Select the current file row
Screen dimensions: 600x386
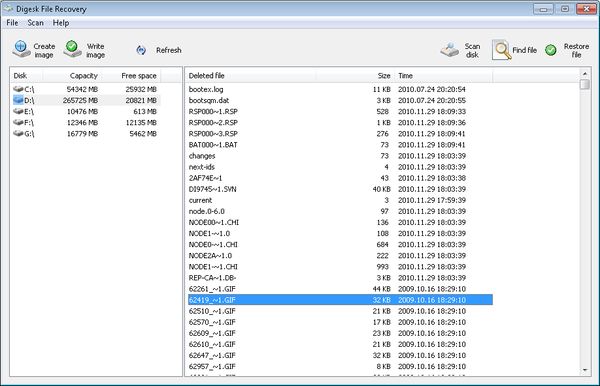coord(340,200)
